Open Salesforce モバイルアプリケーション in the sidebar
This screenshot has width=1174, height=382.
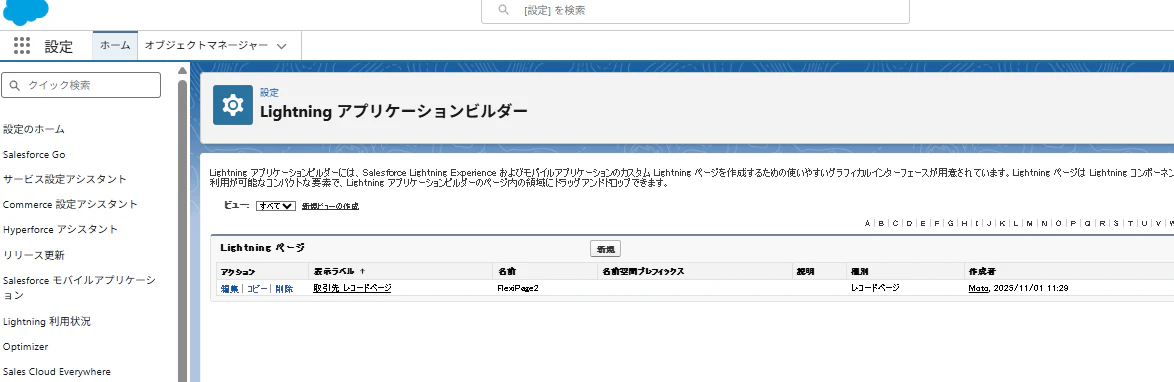(79, 287)
